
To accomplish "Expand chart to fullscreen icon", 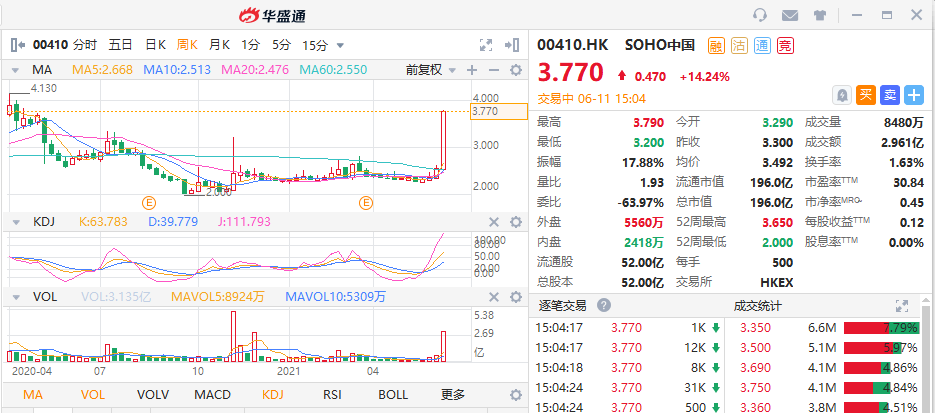I will coord(486,45).
